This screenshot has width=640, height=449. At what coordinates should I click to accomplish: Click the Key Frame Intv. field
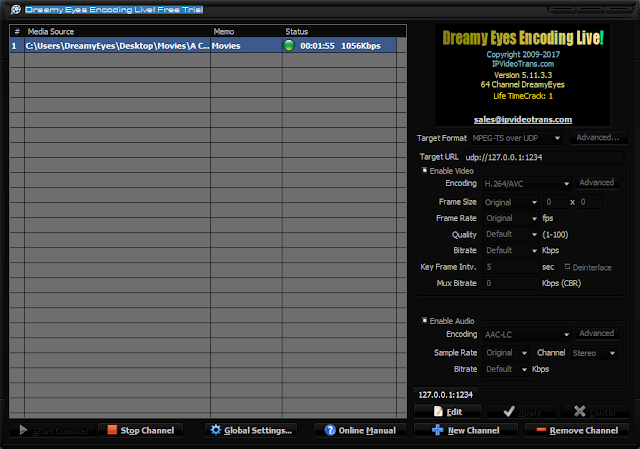point(511,267)
